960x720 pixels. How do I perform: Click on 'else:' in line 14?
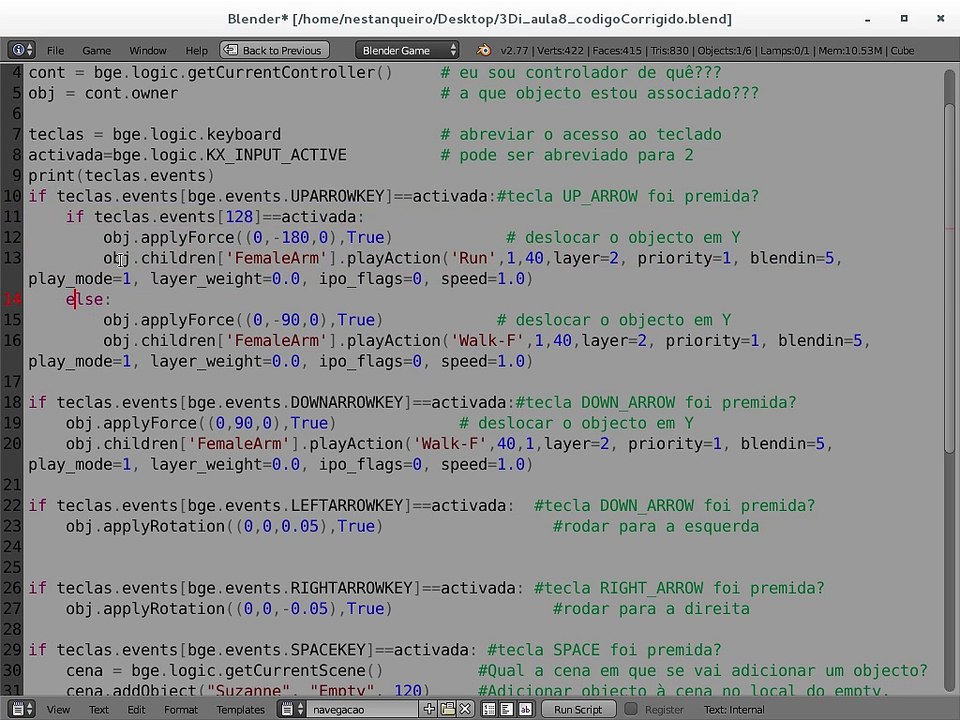[x=89, y=299]
